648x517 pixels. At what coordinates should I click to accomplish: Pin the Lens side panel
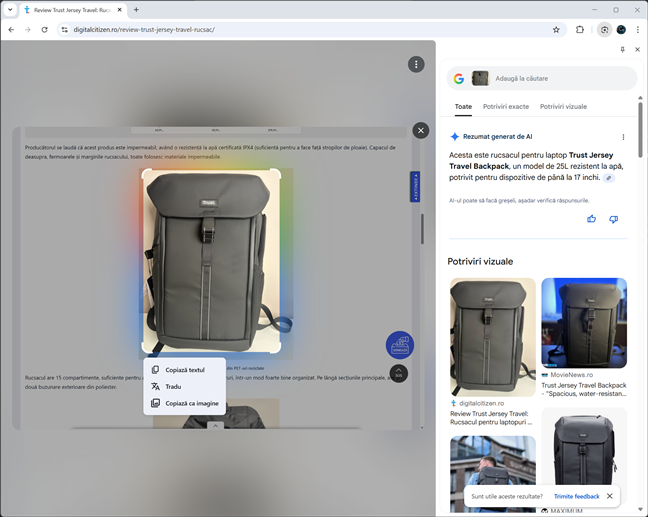click(623, 50)
